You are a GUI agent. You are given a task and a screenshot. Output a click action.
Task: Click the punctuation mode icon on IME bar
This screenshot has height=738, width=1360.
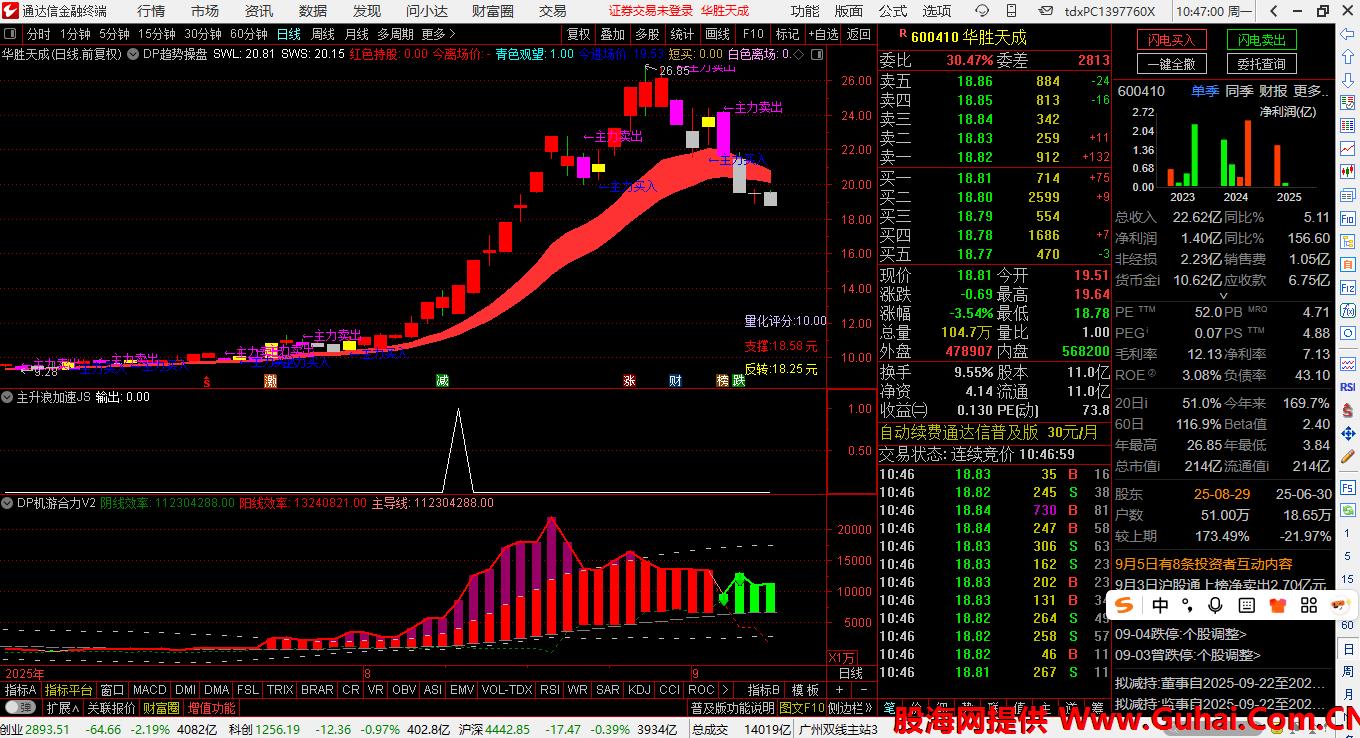[x=1188, y=605]
